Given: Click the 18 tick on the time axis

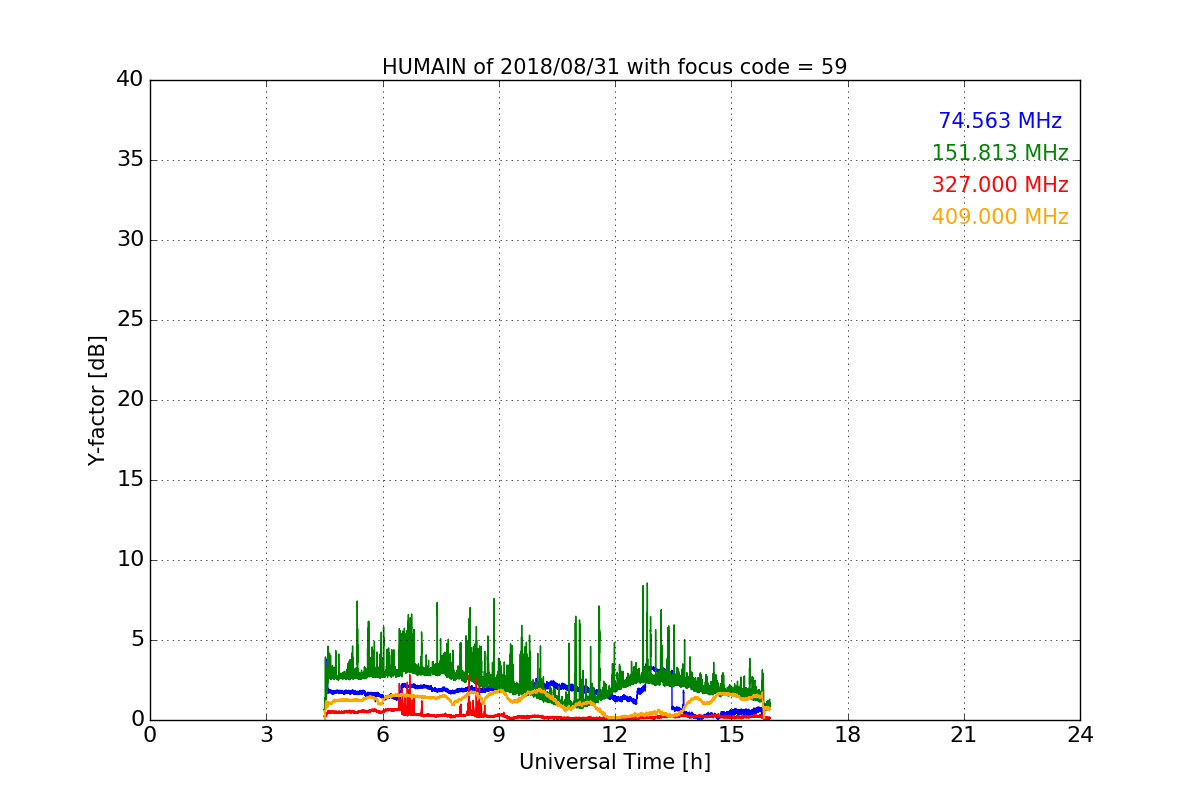Looking at the screenshot, I should (x=848, y=735).
